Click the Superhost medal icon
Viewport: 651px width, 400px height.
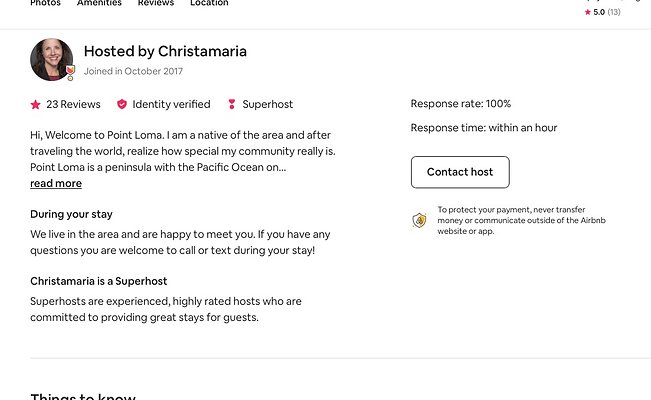tap(232, 104)
